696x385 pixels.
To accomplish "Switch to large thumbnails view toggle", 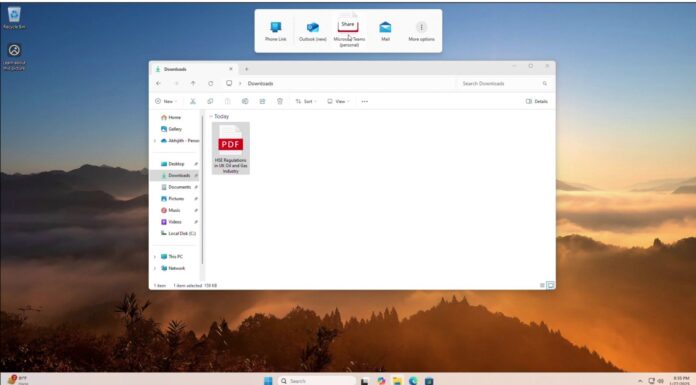I will pyautogui.click(x=550, y=285).
